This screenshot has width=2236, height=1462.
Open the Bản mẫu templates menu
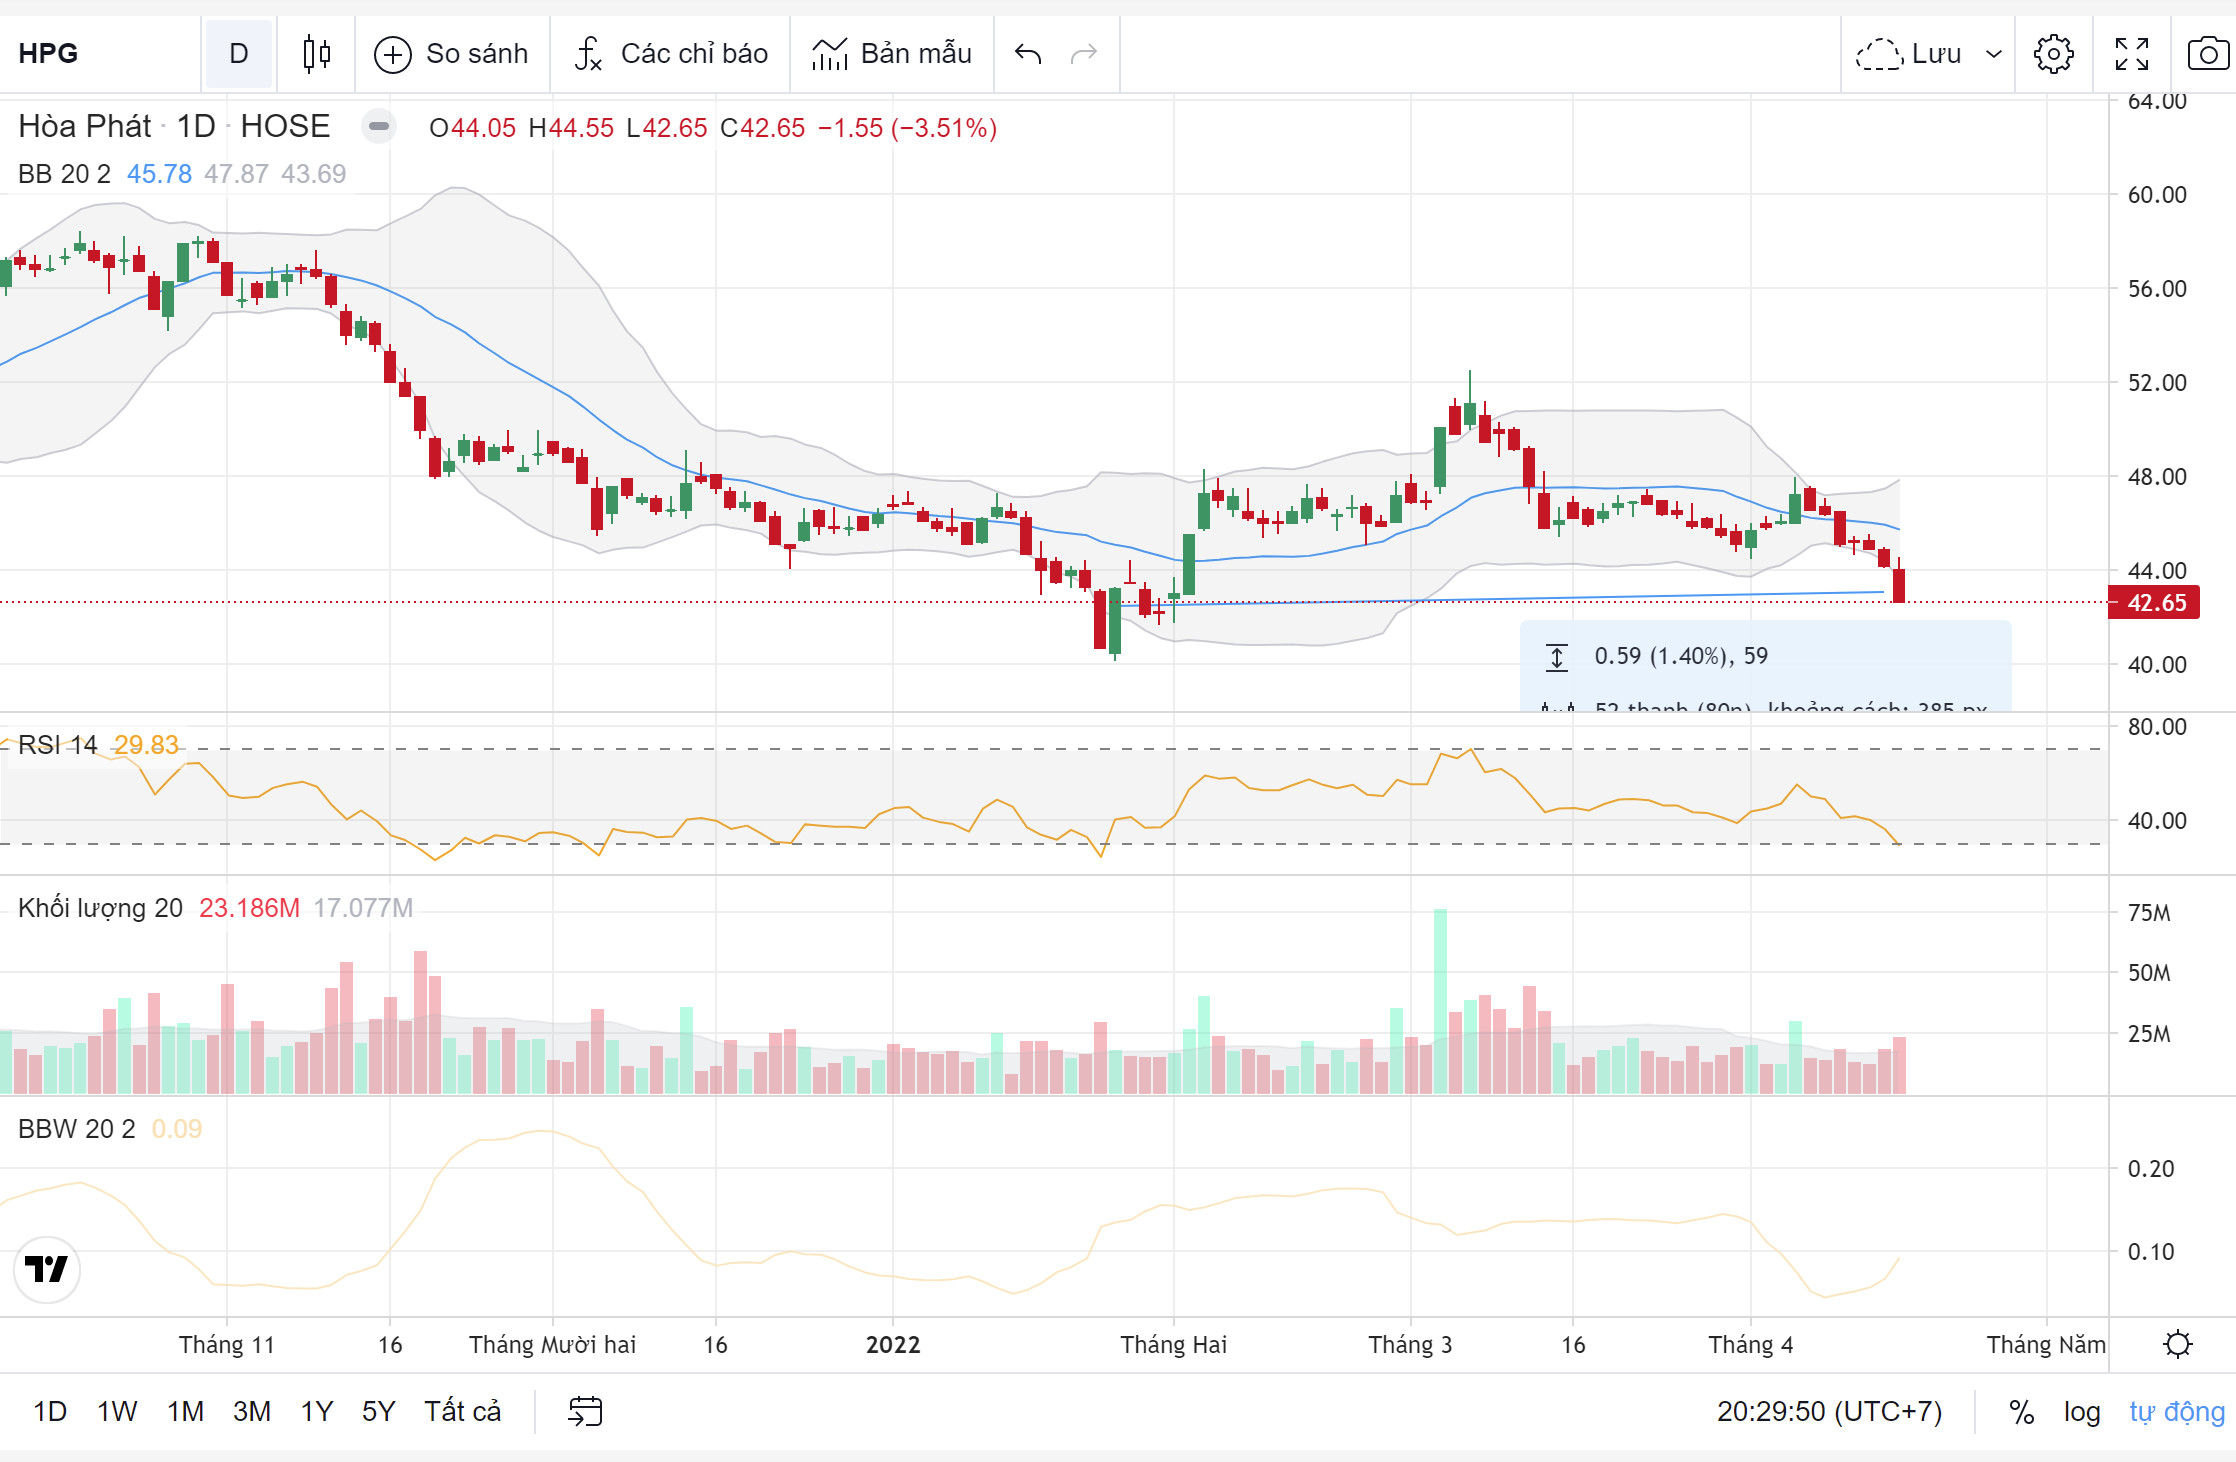click(x=891, y=54)
